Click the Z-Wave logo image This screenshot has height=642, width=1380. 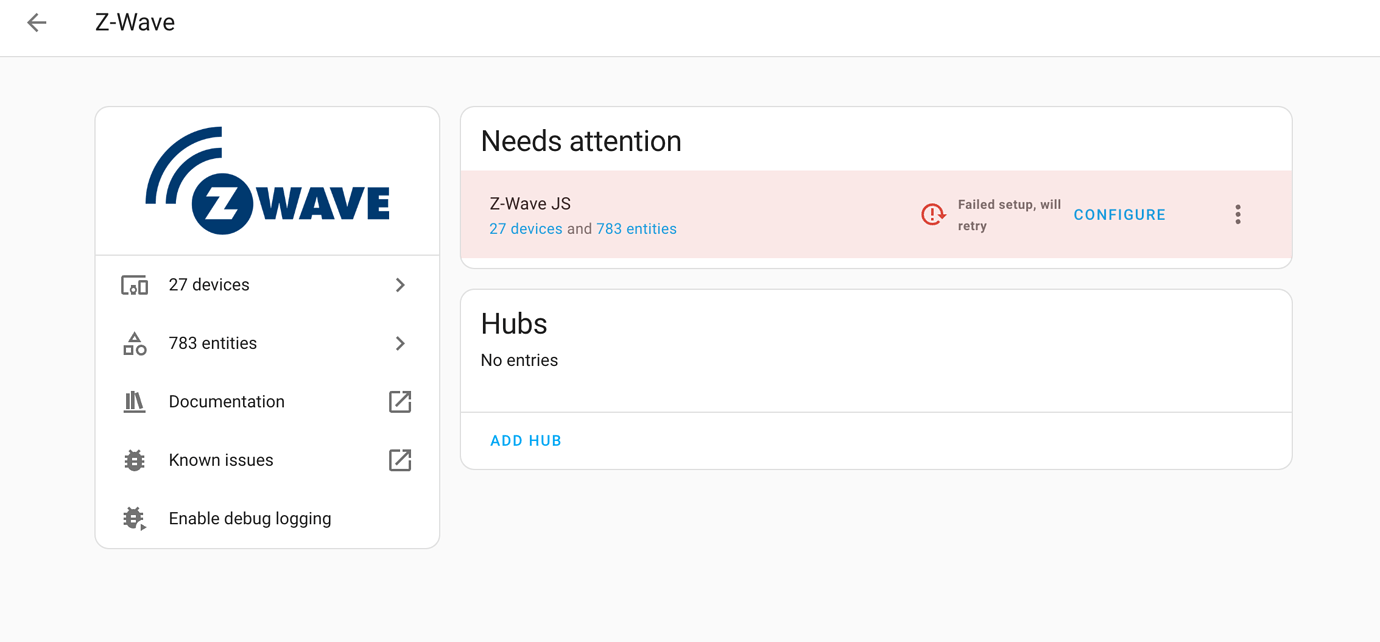click(267, 180)
